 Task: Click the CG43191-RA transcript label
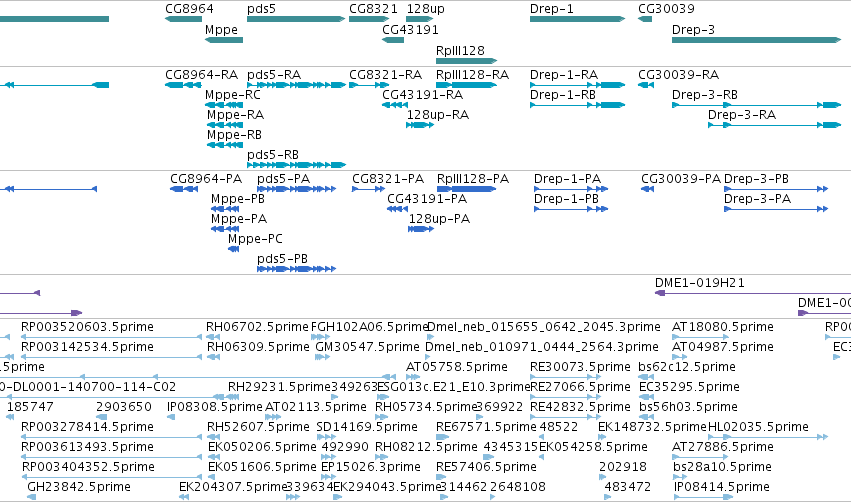point(423,95)
